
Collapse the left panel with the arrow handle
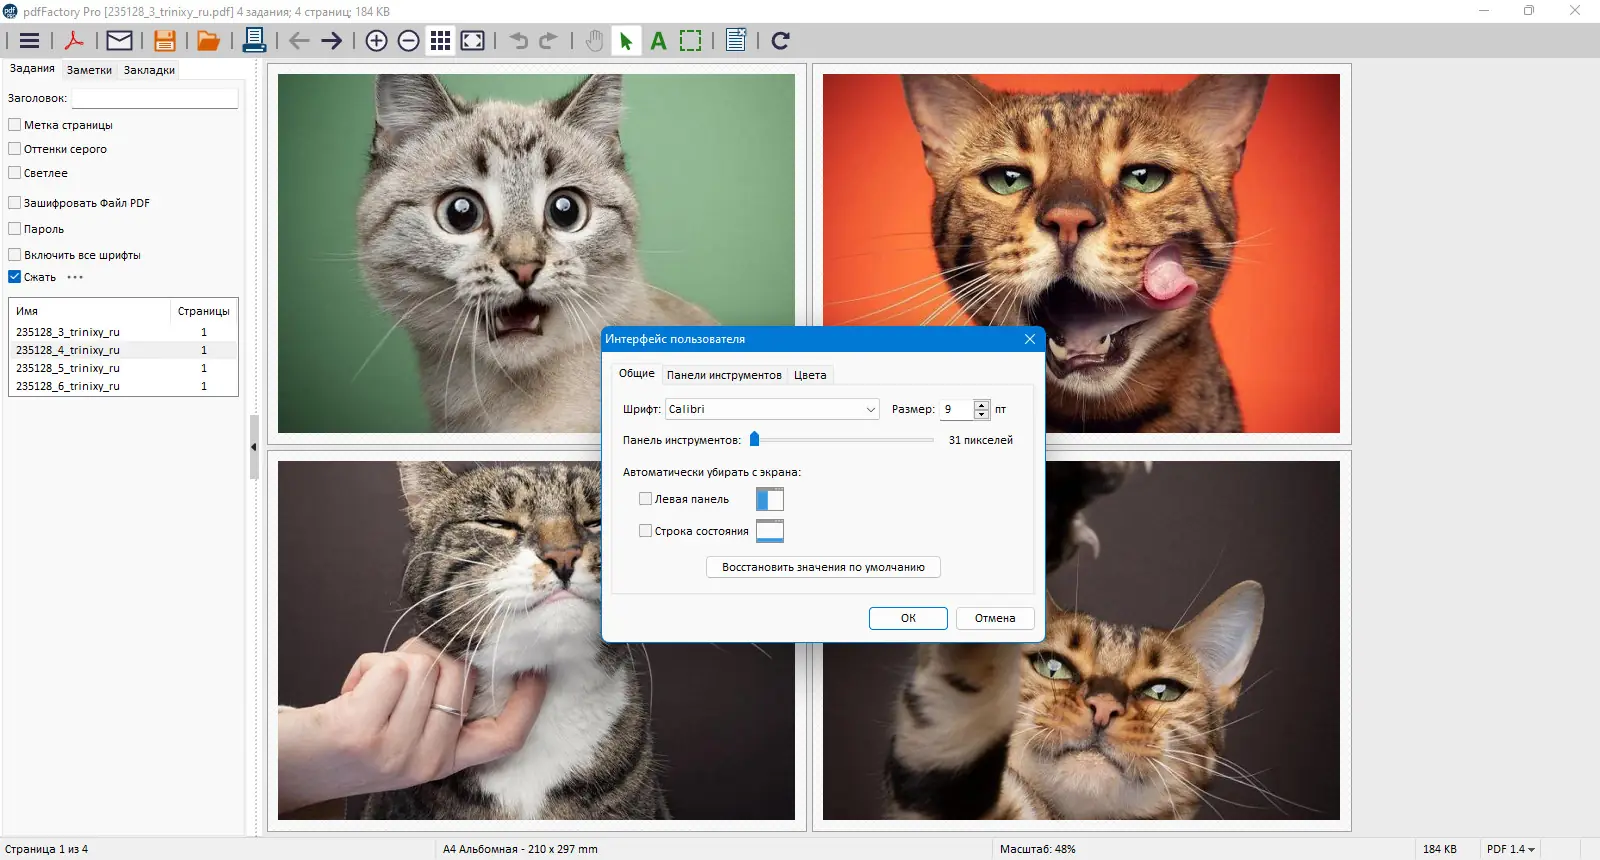(254, 447)
